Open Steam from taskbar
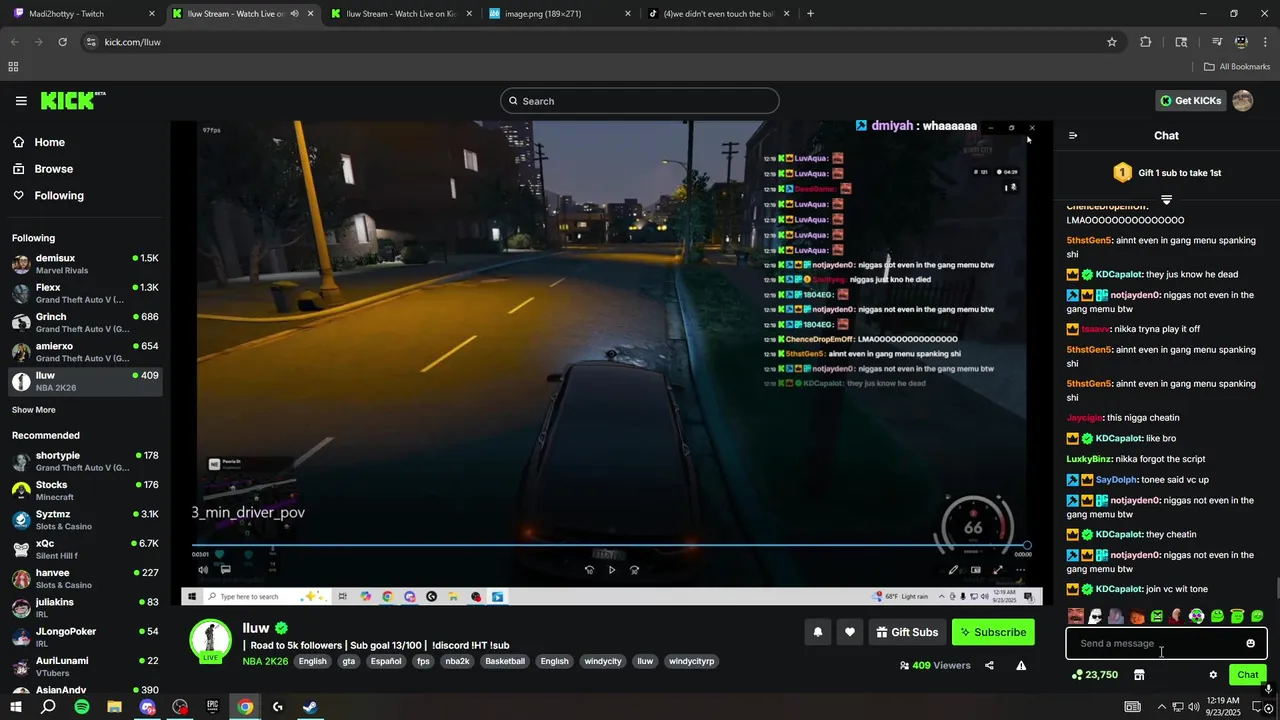The width and height of the screenshot is (1280, 720). coord(310,707)
